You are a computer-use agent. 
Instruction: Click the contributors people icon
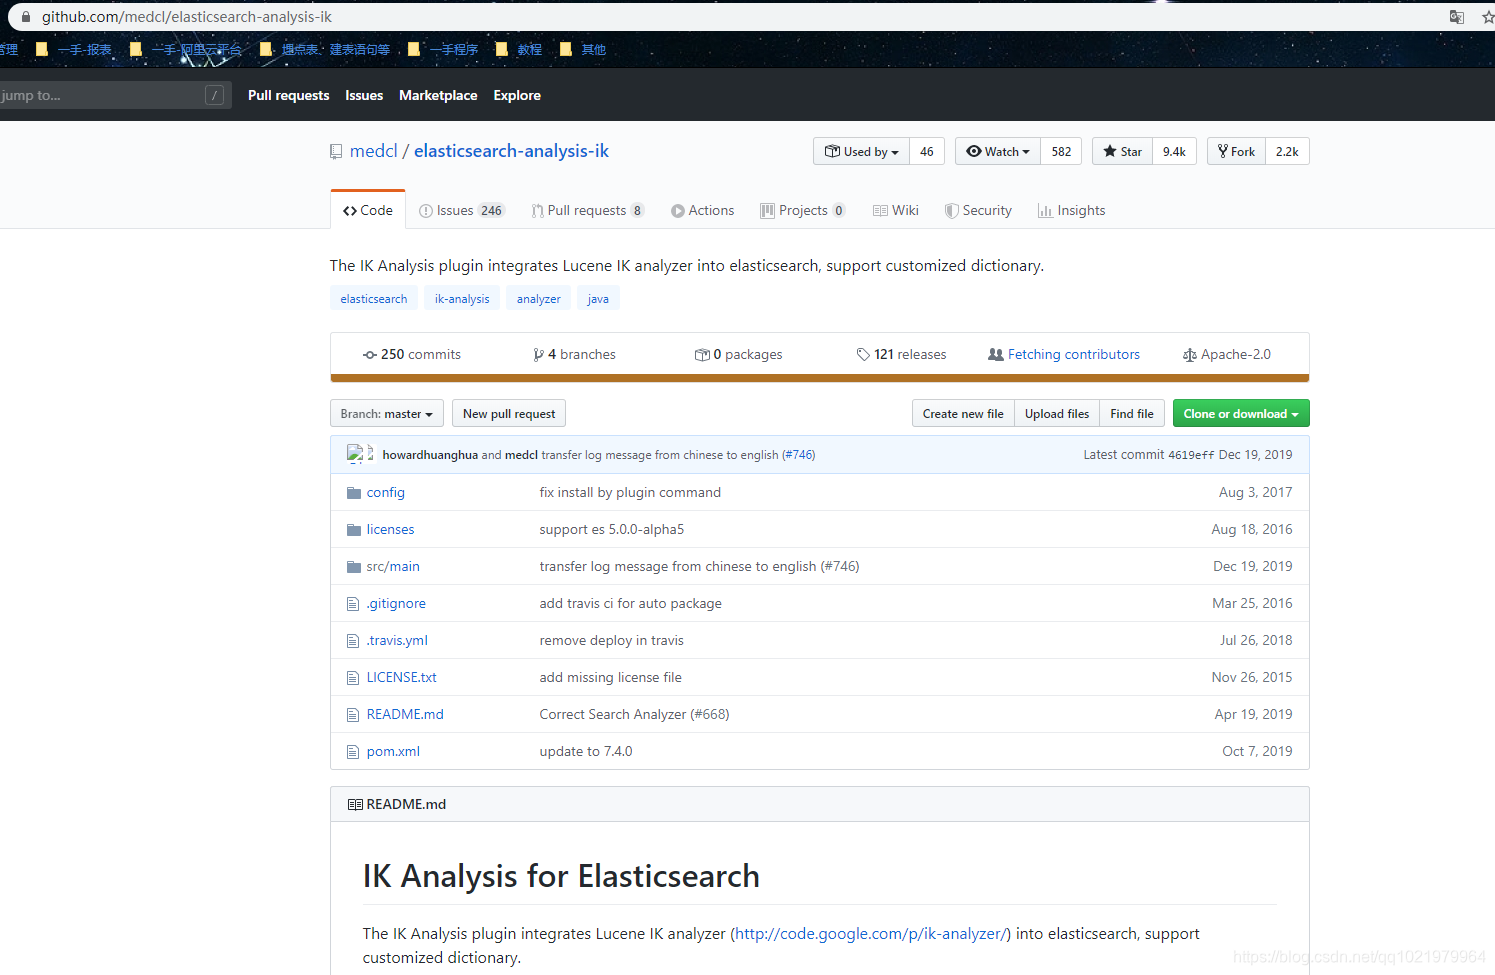click(x=996, y=355)
